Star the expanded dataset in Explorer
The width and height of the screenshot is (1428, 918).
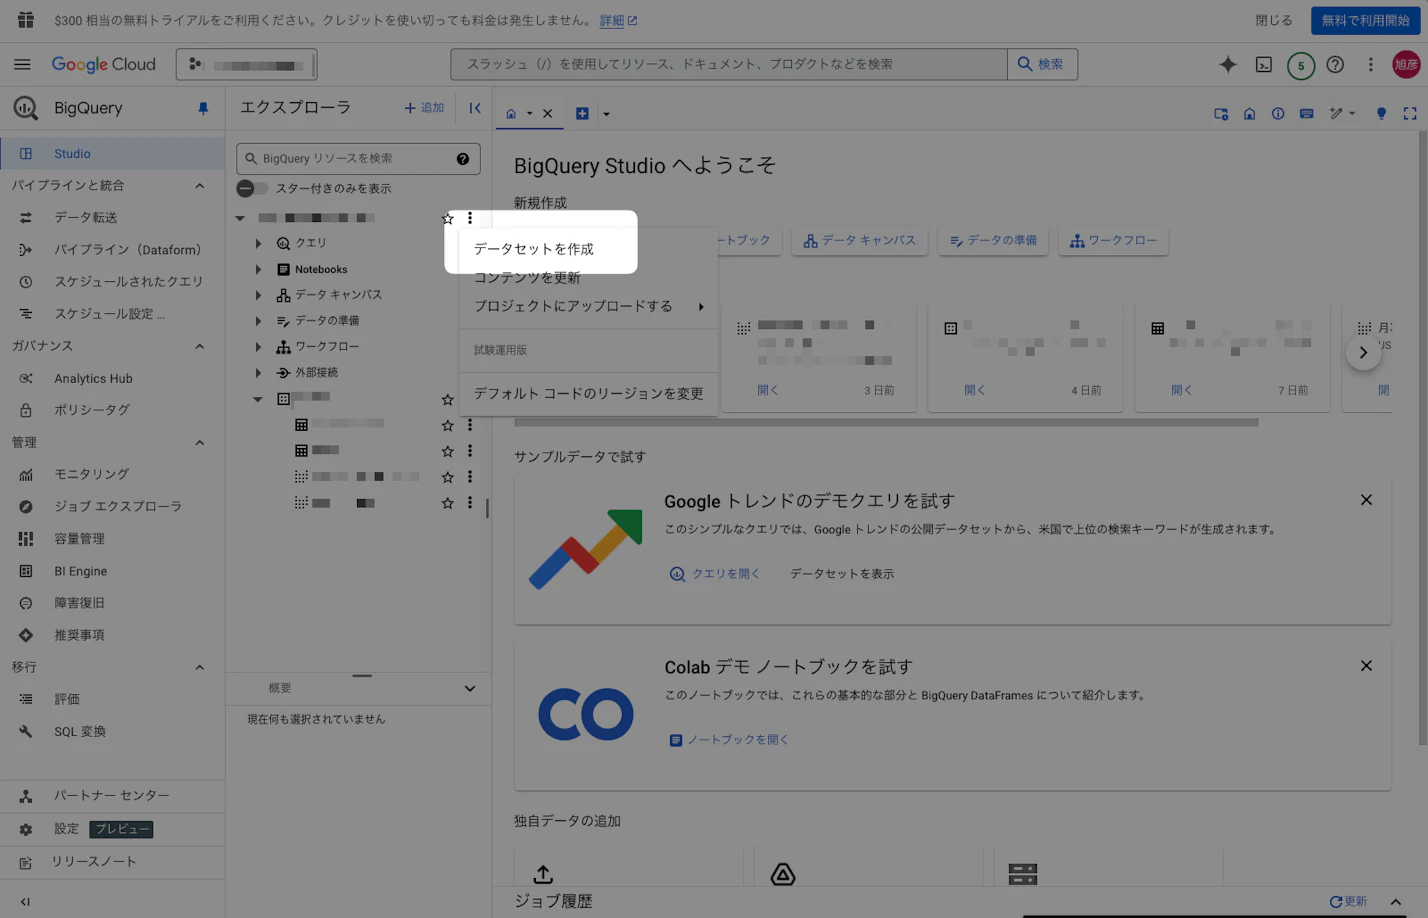(x=447, y=399)
